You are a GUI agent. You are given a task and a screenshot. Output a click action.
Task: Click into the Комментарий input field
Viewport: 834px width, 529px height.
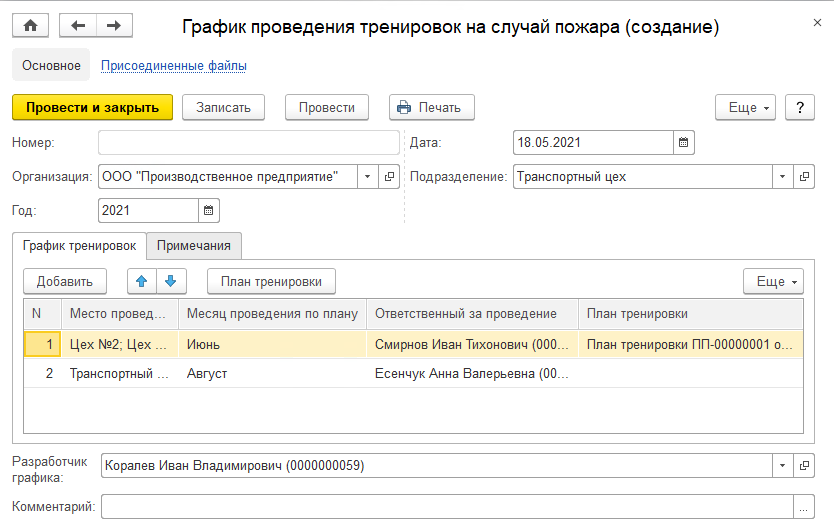[445, 508]
